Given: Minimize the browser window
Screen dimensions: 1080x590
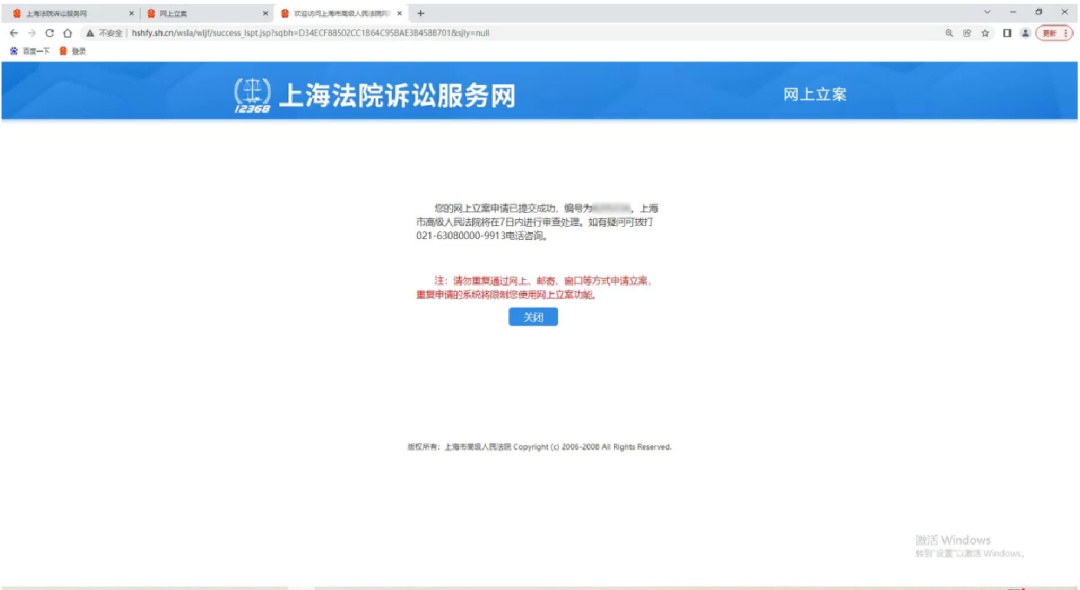Looking at the screenshot, I should [x=1013, y=12].
